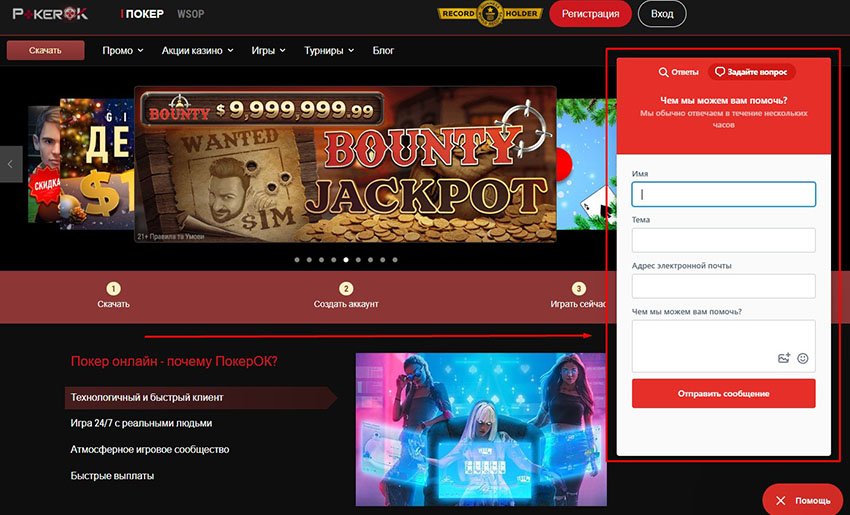
Task: Focus the Адрес электронной почты field
Action: tap(724, 286)
